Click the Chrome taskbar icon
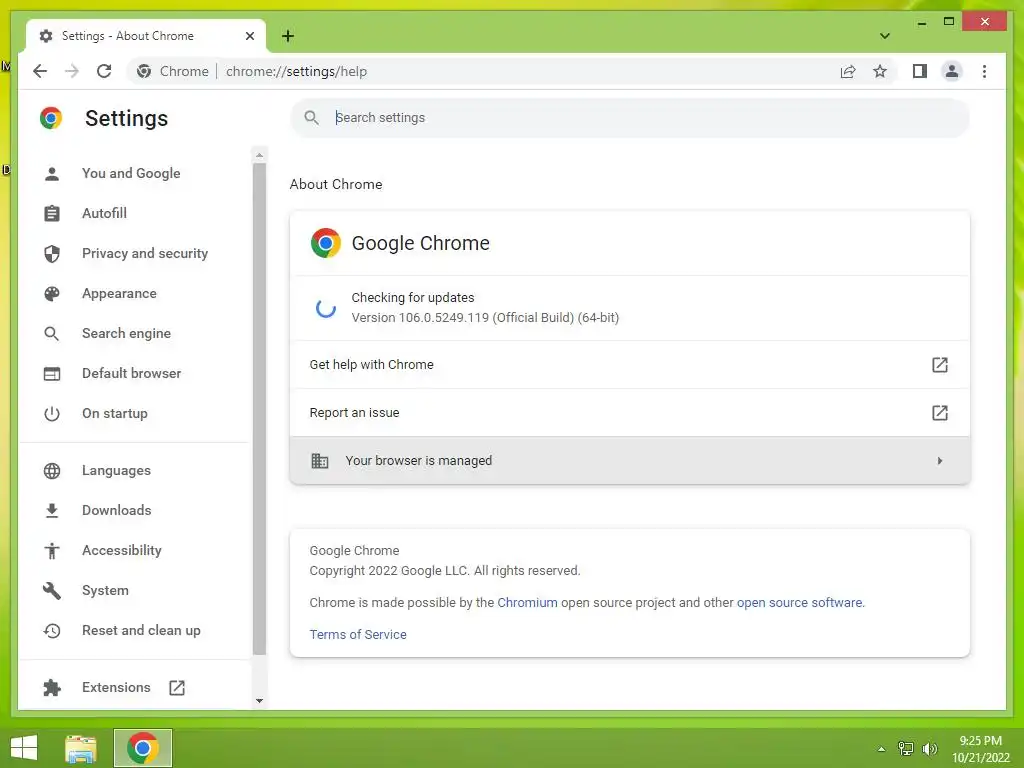 coord(142,748)
